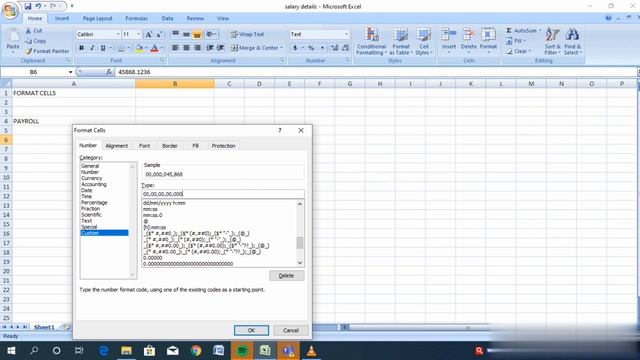The width and height of the screenshot is (640, 360).
Task: Open the Alignment group dialog launcher
Action: pyautogui.click(x=282, y=60)
